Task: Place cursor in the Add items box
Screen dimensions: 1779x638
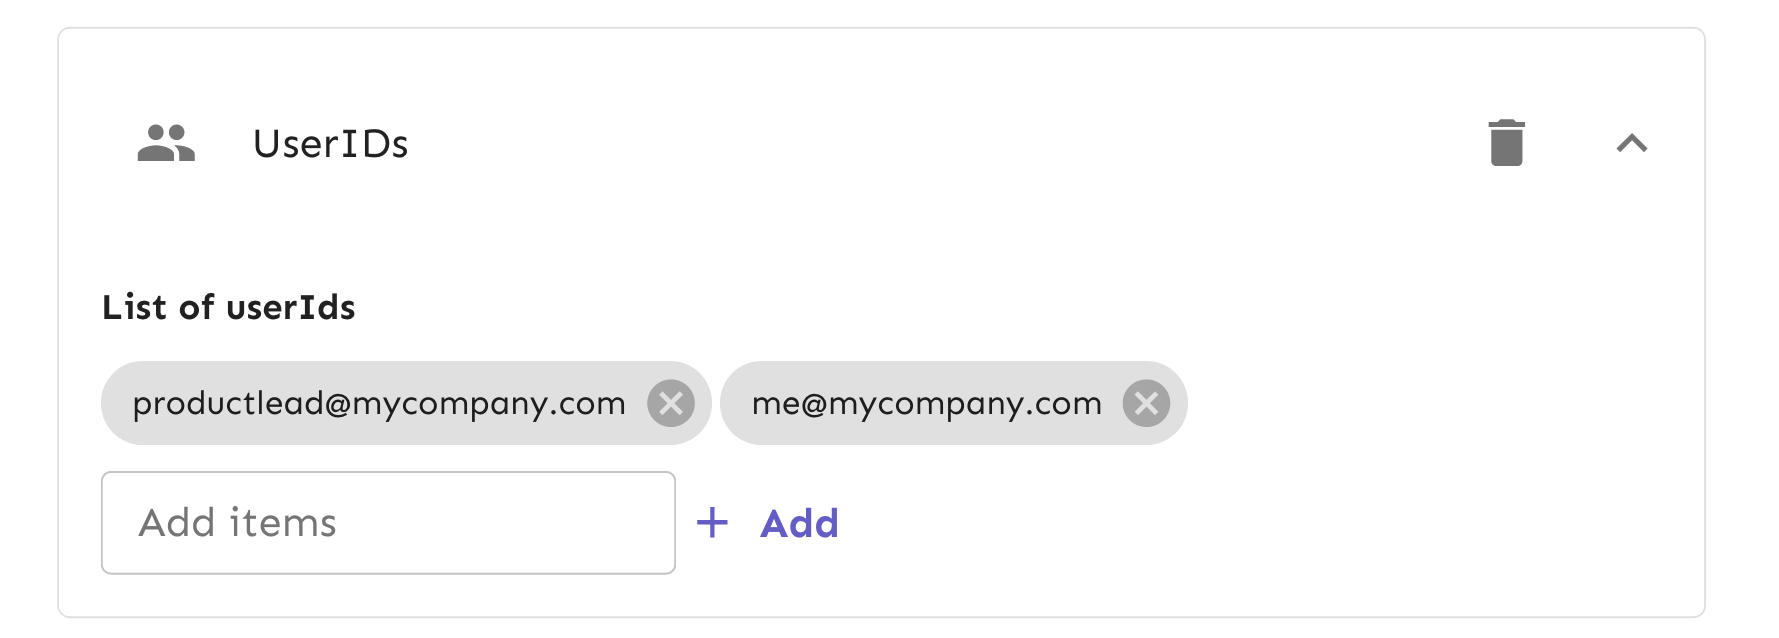Action: coord(388,523)
